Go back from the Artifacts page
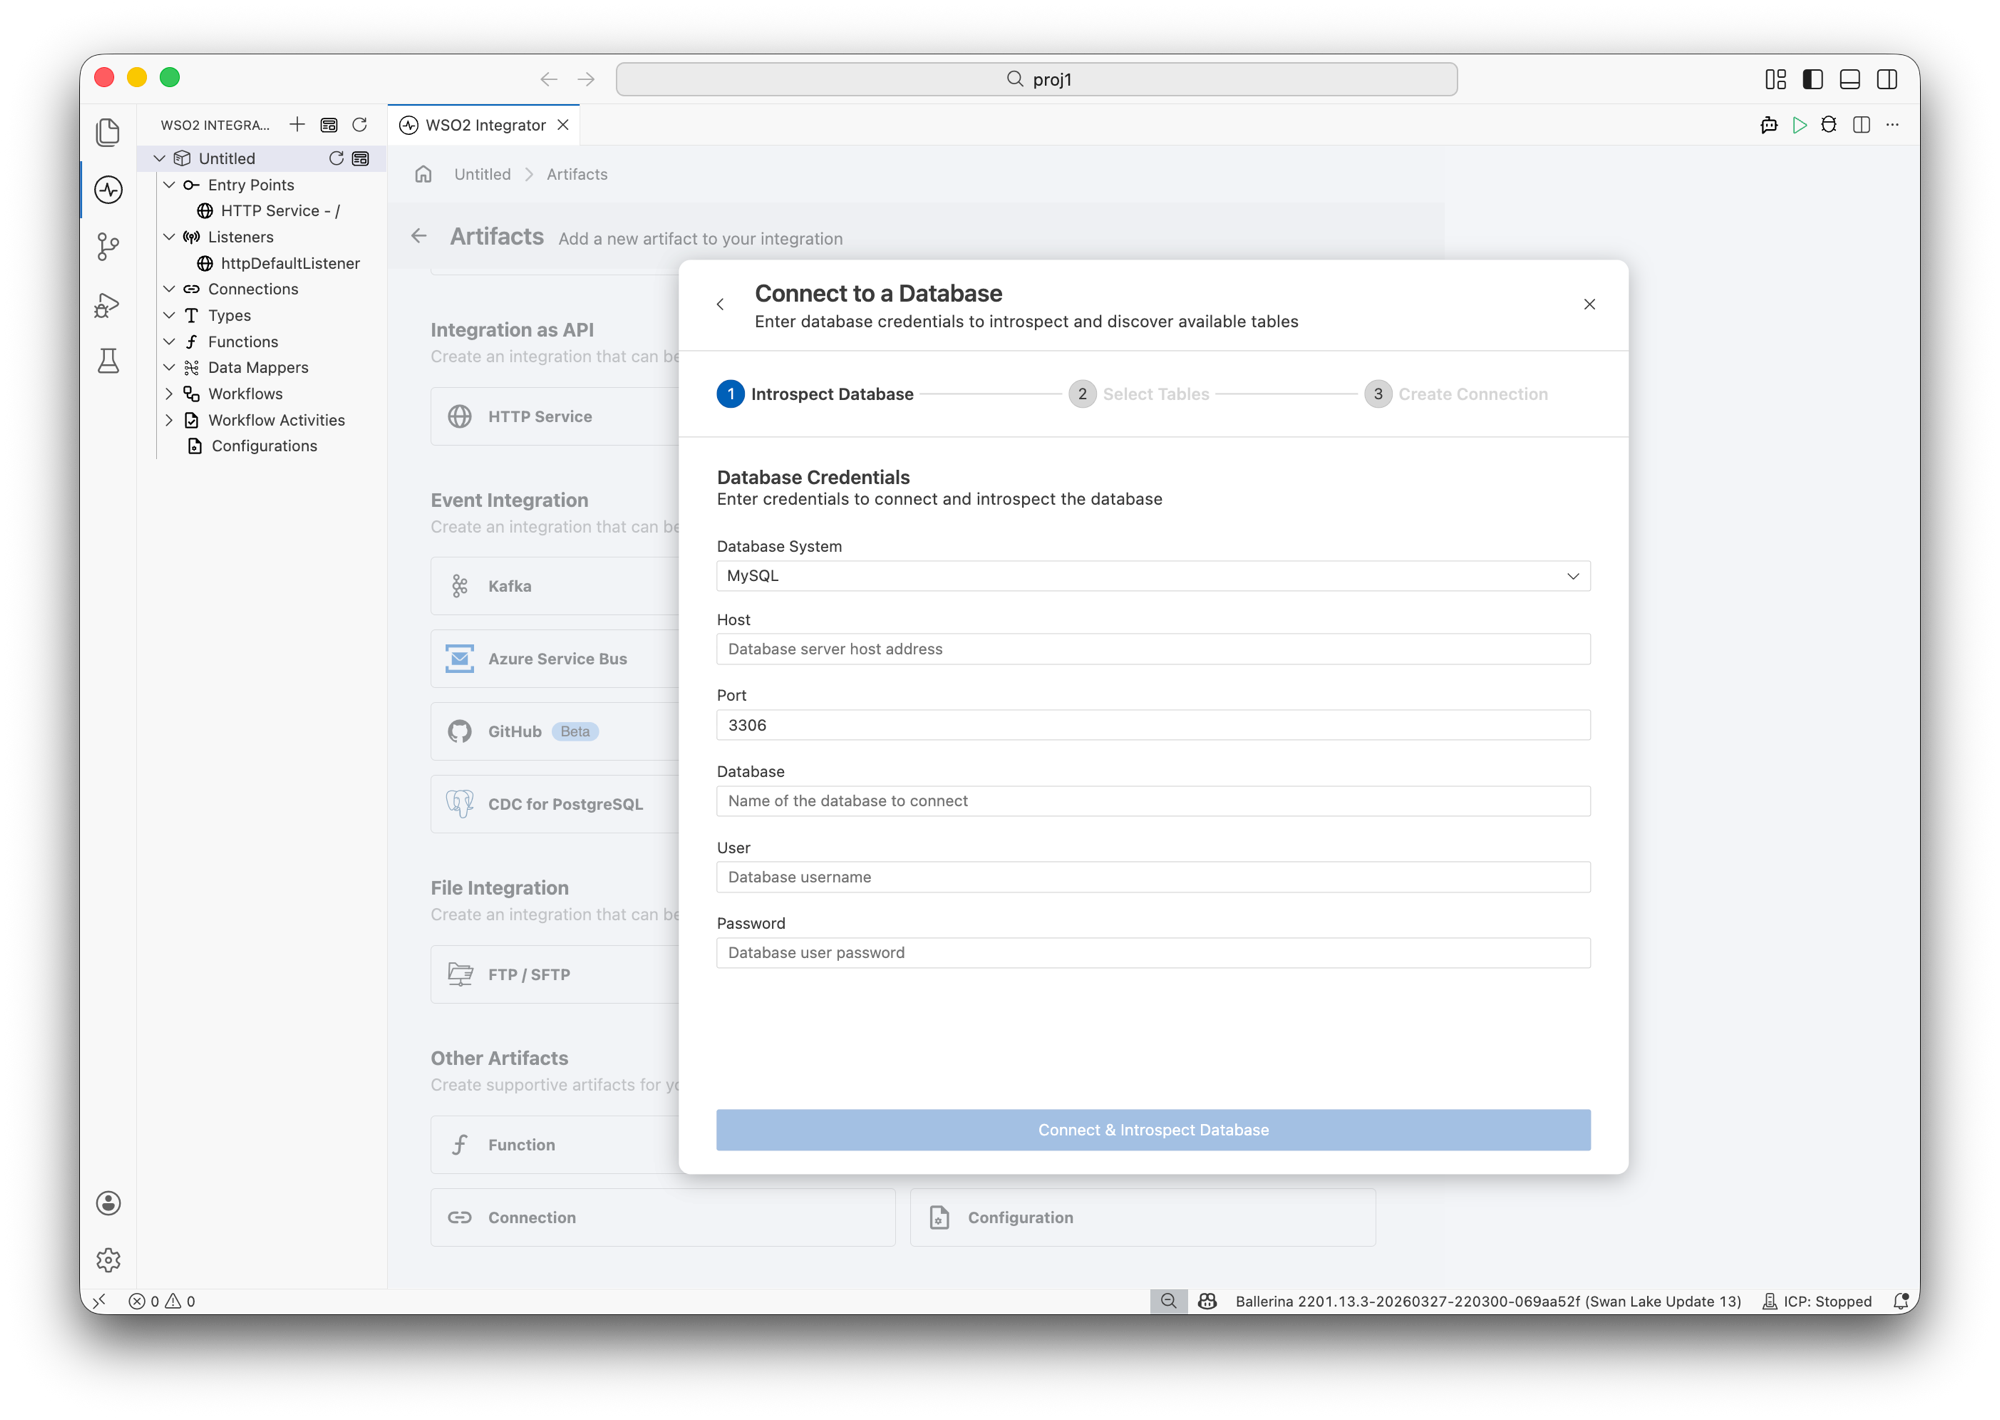The width and height of the screenshot is (2000, 1420). [x=419, y=236]
